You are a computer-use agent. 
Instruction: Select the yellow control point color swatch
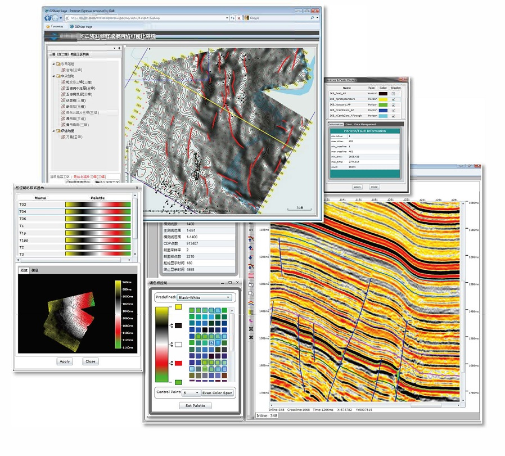coord(179,307)
